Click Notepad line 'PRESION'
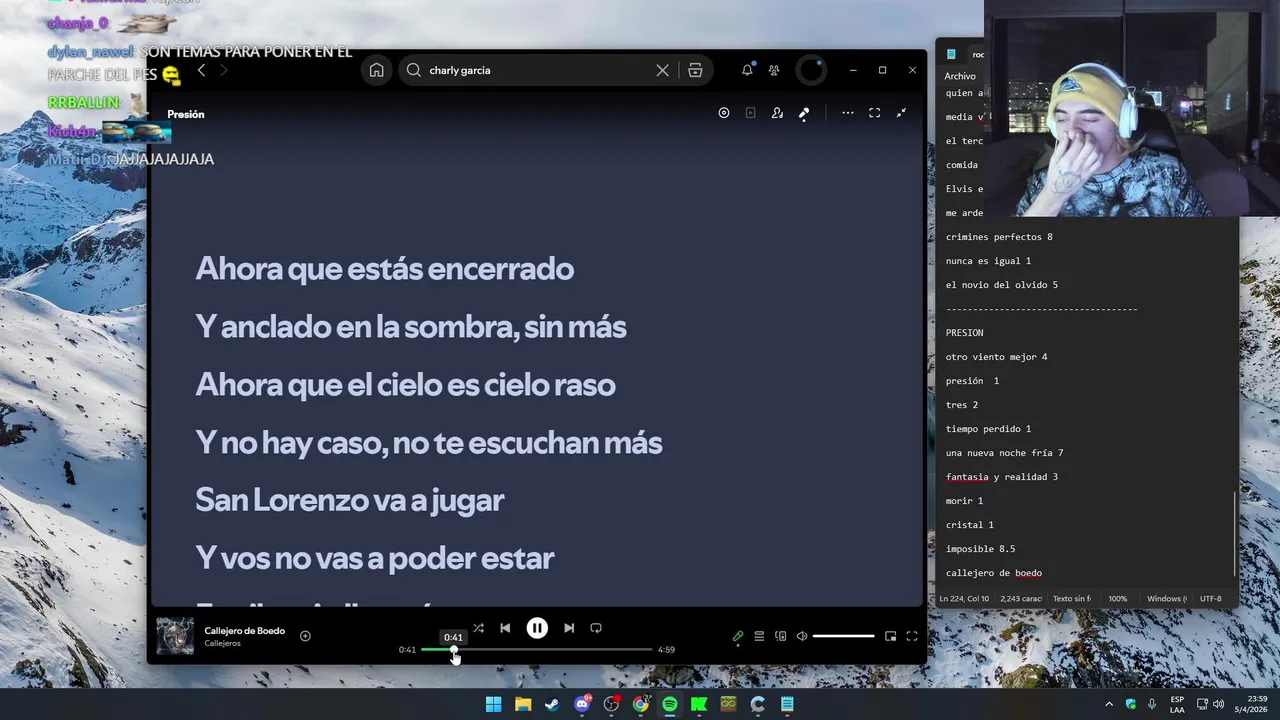Viewport: 1280px width, 720px height. [x=964, y=333]
